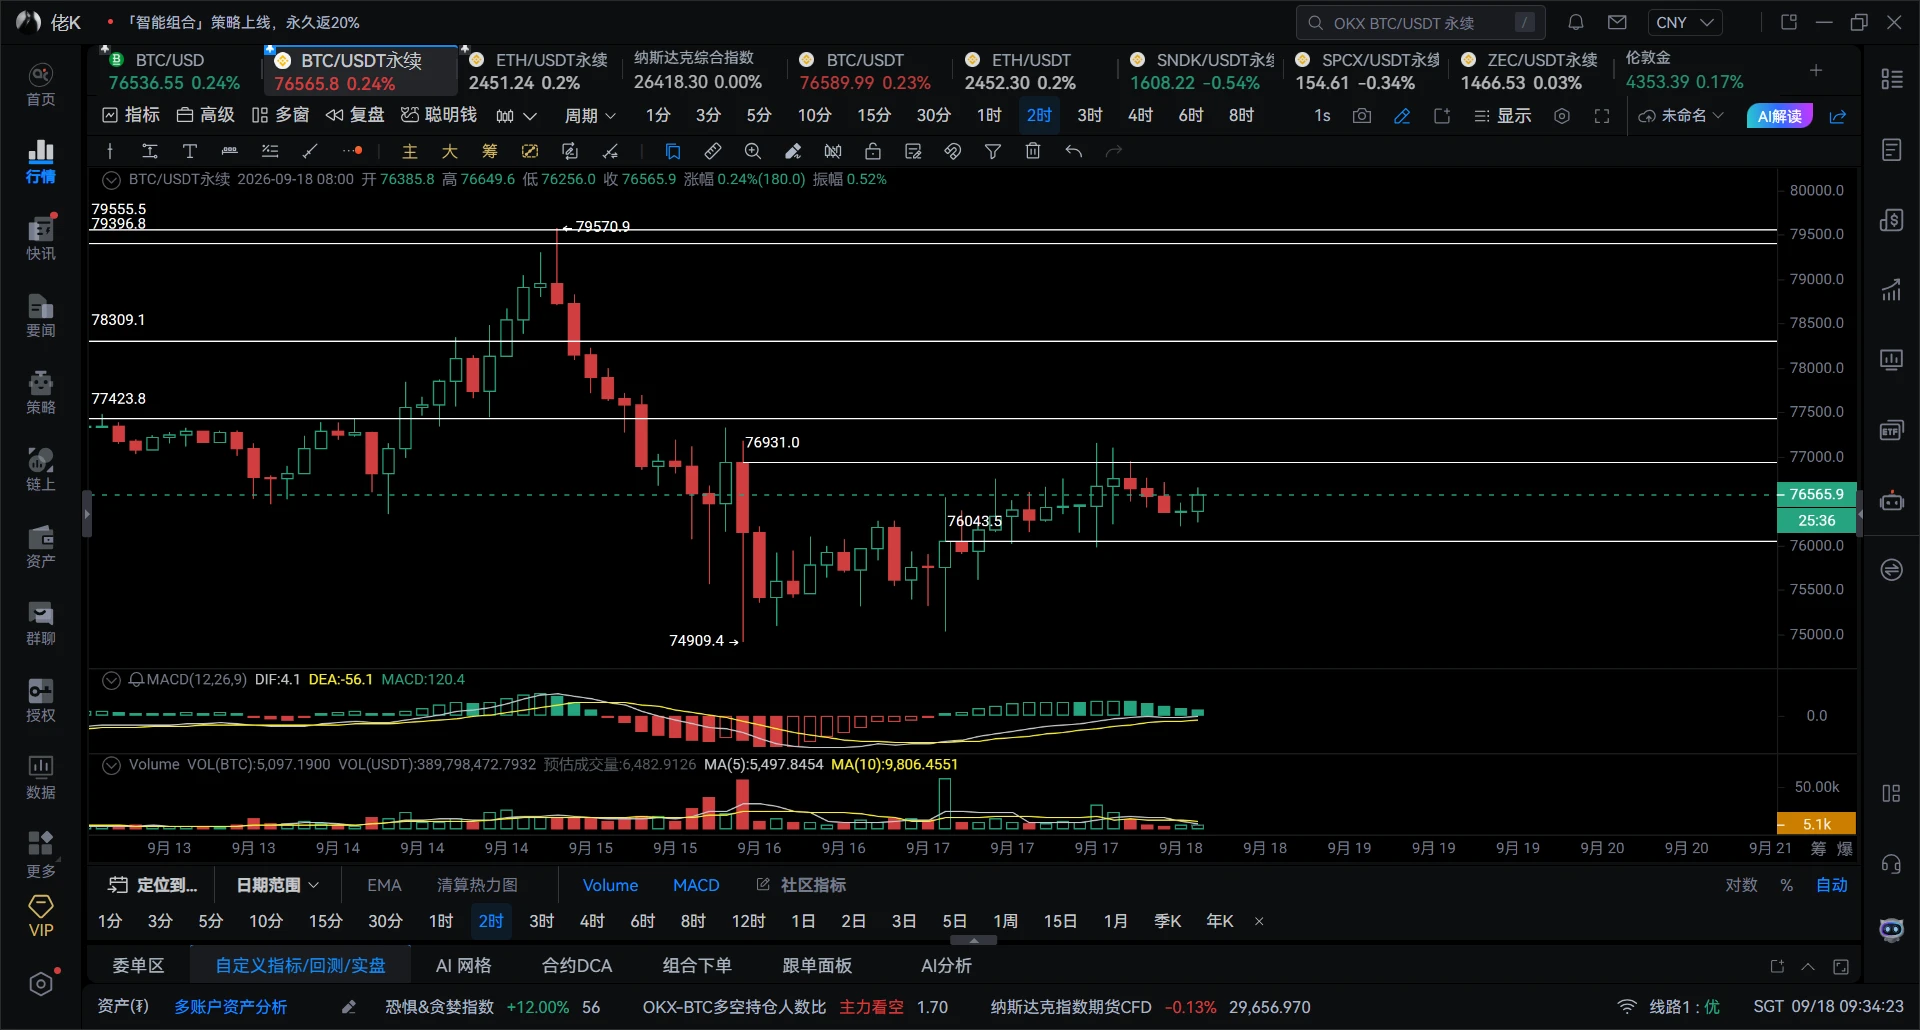Undo the last drawing action

click(x=1073, y=151)
